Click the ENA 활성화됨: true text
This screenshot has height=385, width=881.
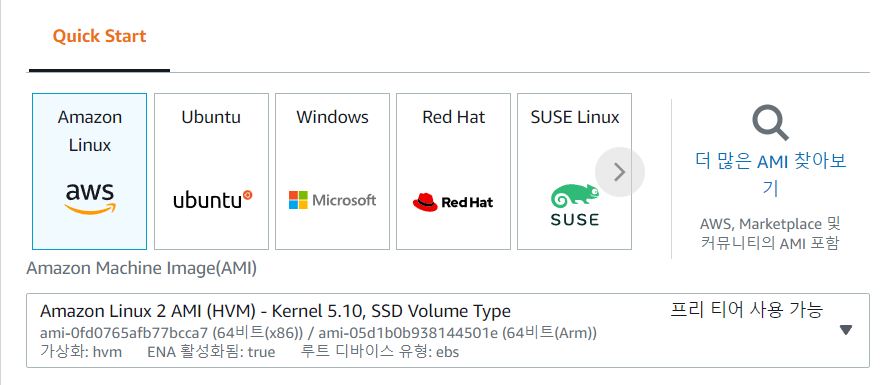click(211, 352)
